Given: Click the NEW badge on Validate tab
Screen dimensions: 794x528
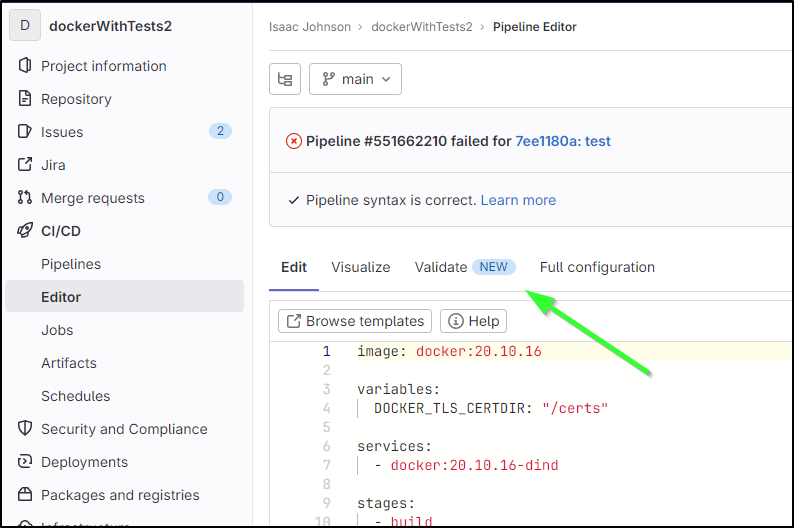Looking at the screenshot, I should click(x=494, y=267).
